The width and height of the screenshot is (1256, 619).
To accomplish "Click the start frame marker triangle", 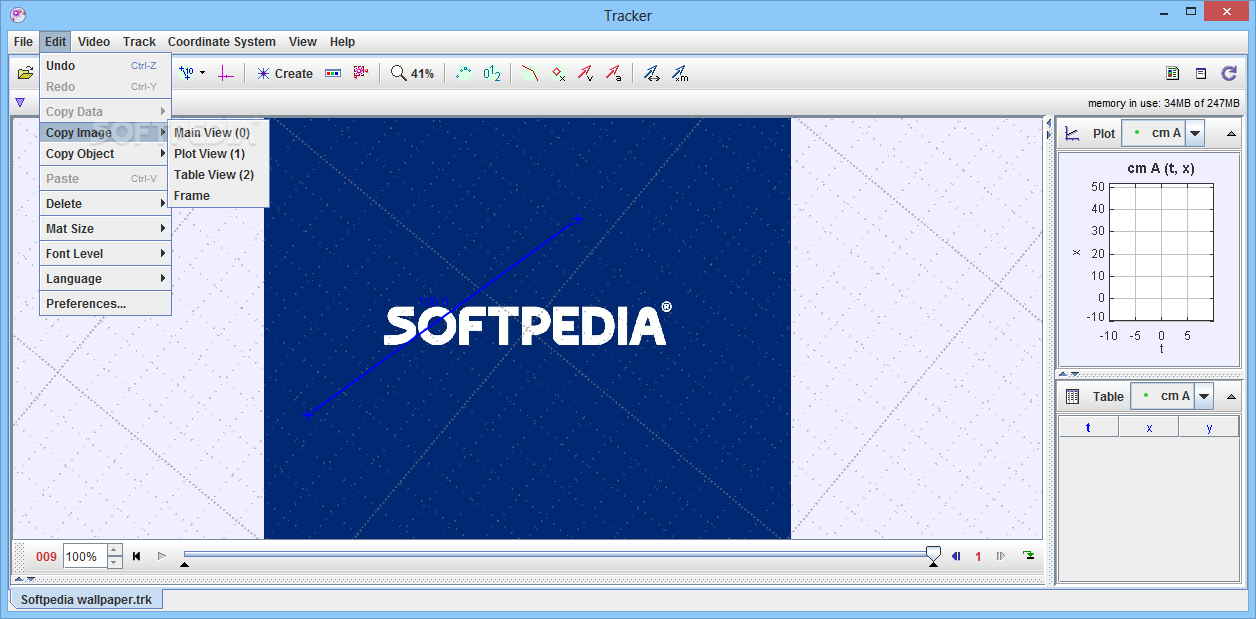I will pos(184,564).
